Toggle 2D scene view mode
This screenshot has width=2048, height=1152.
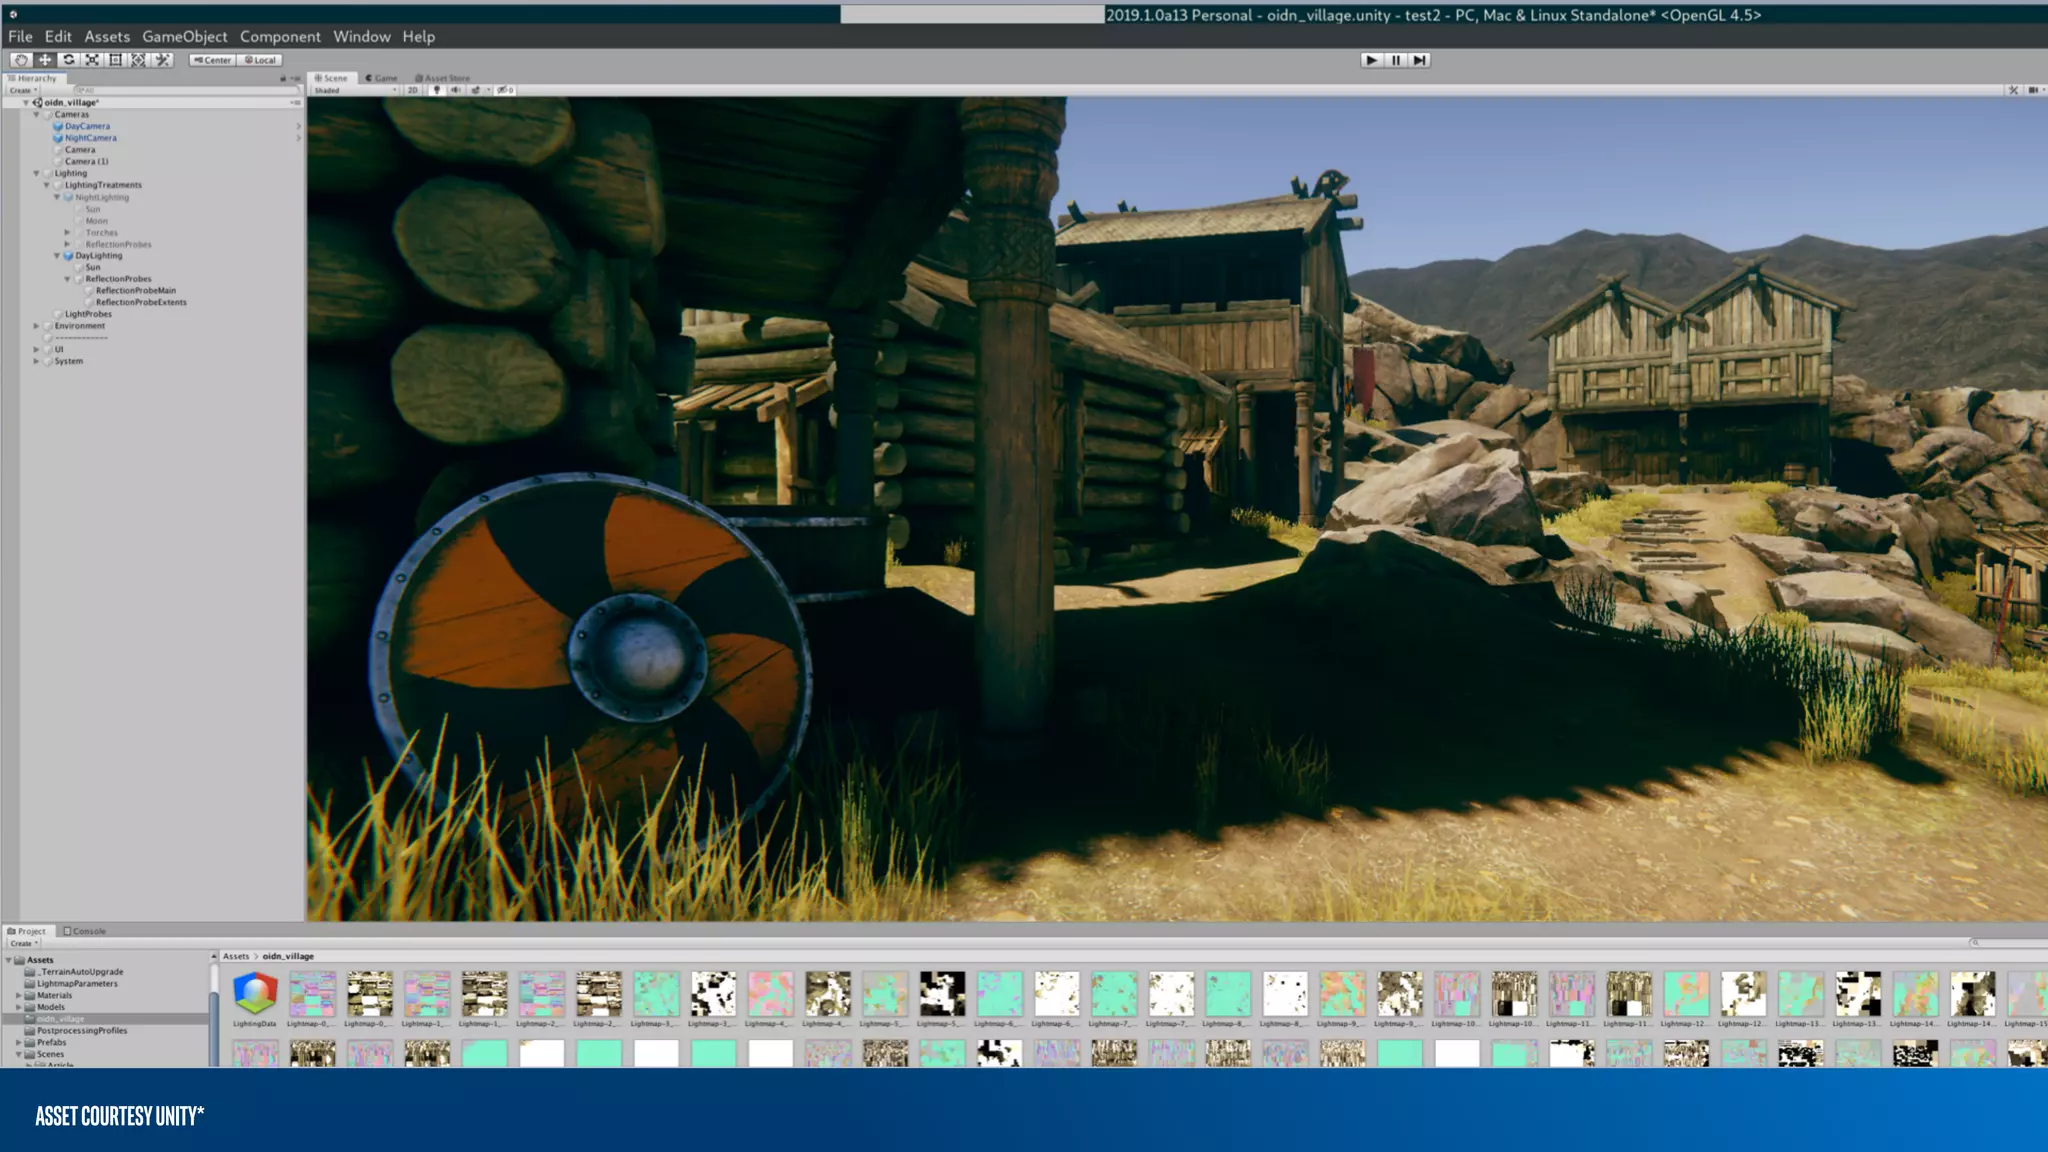413,90
